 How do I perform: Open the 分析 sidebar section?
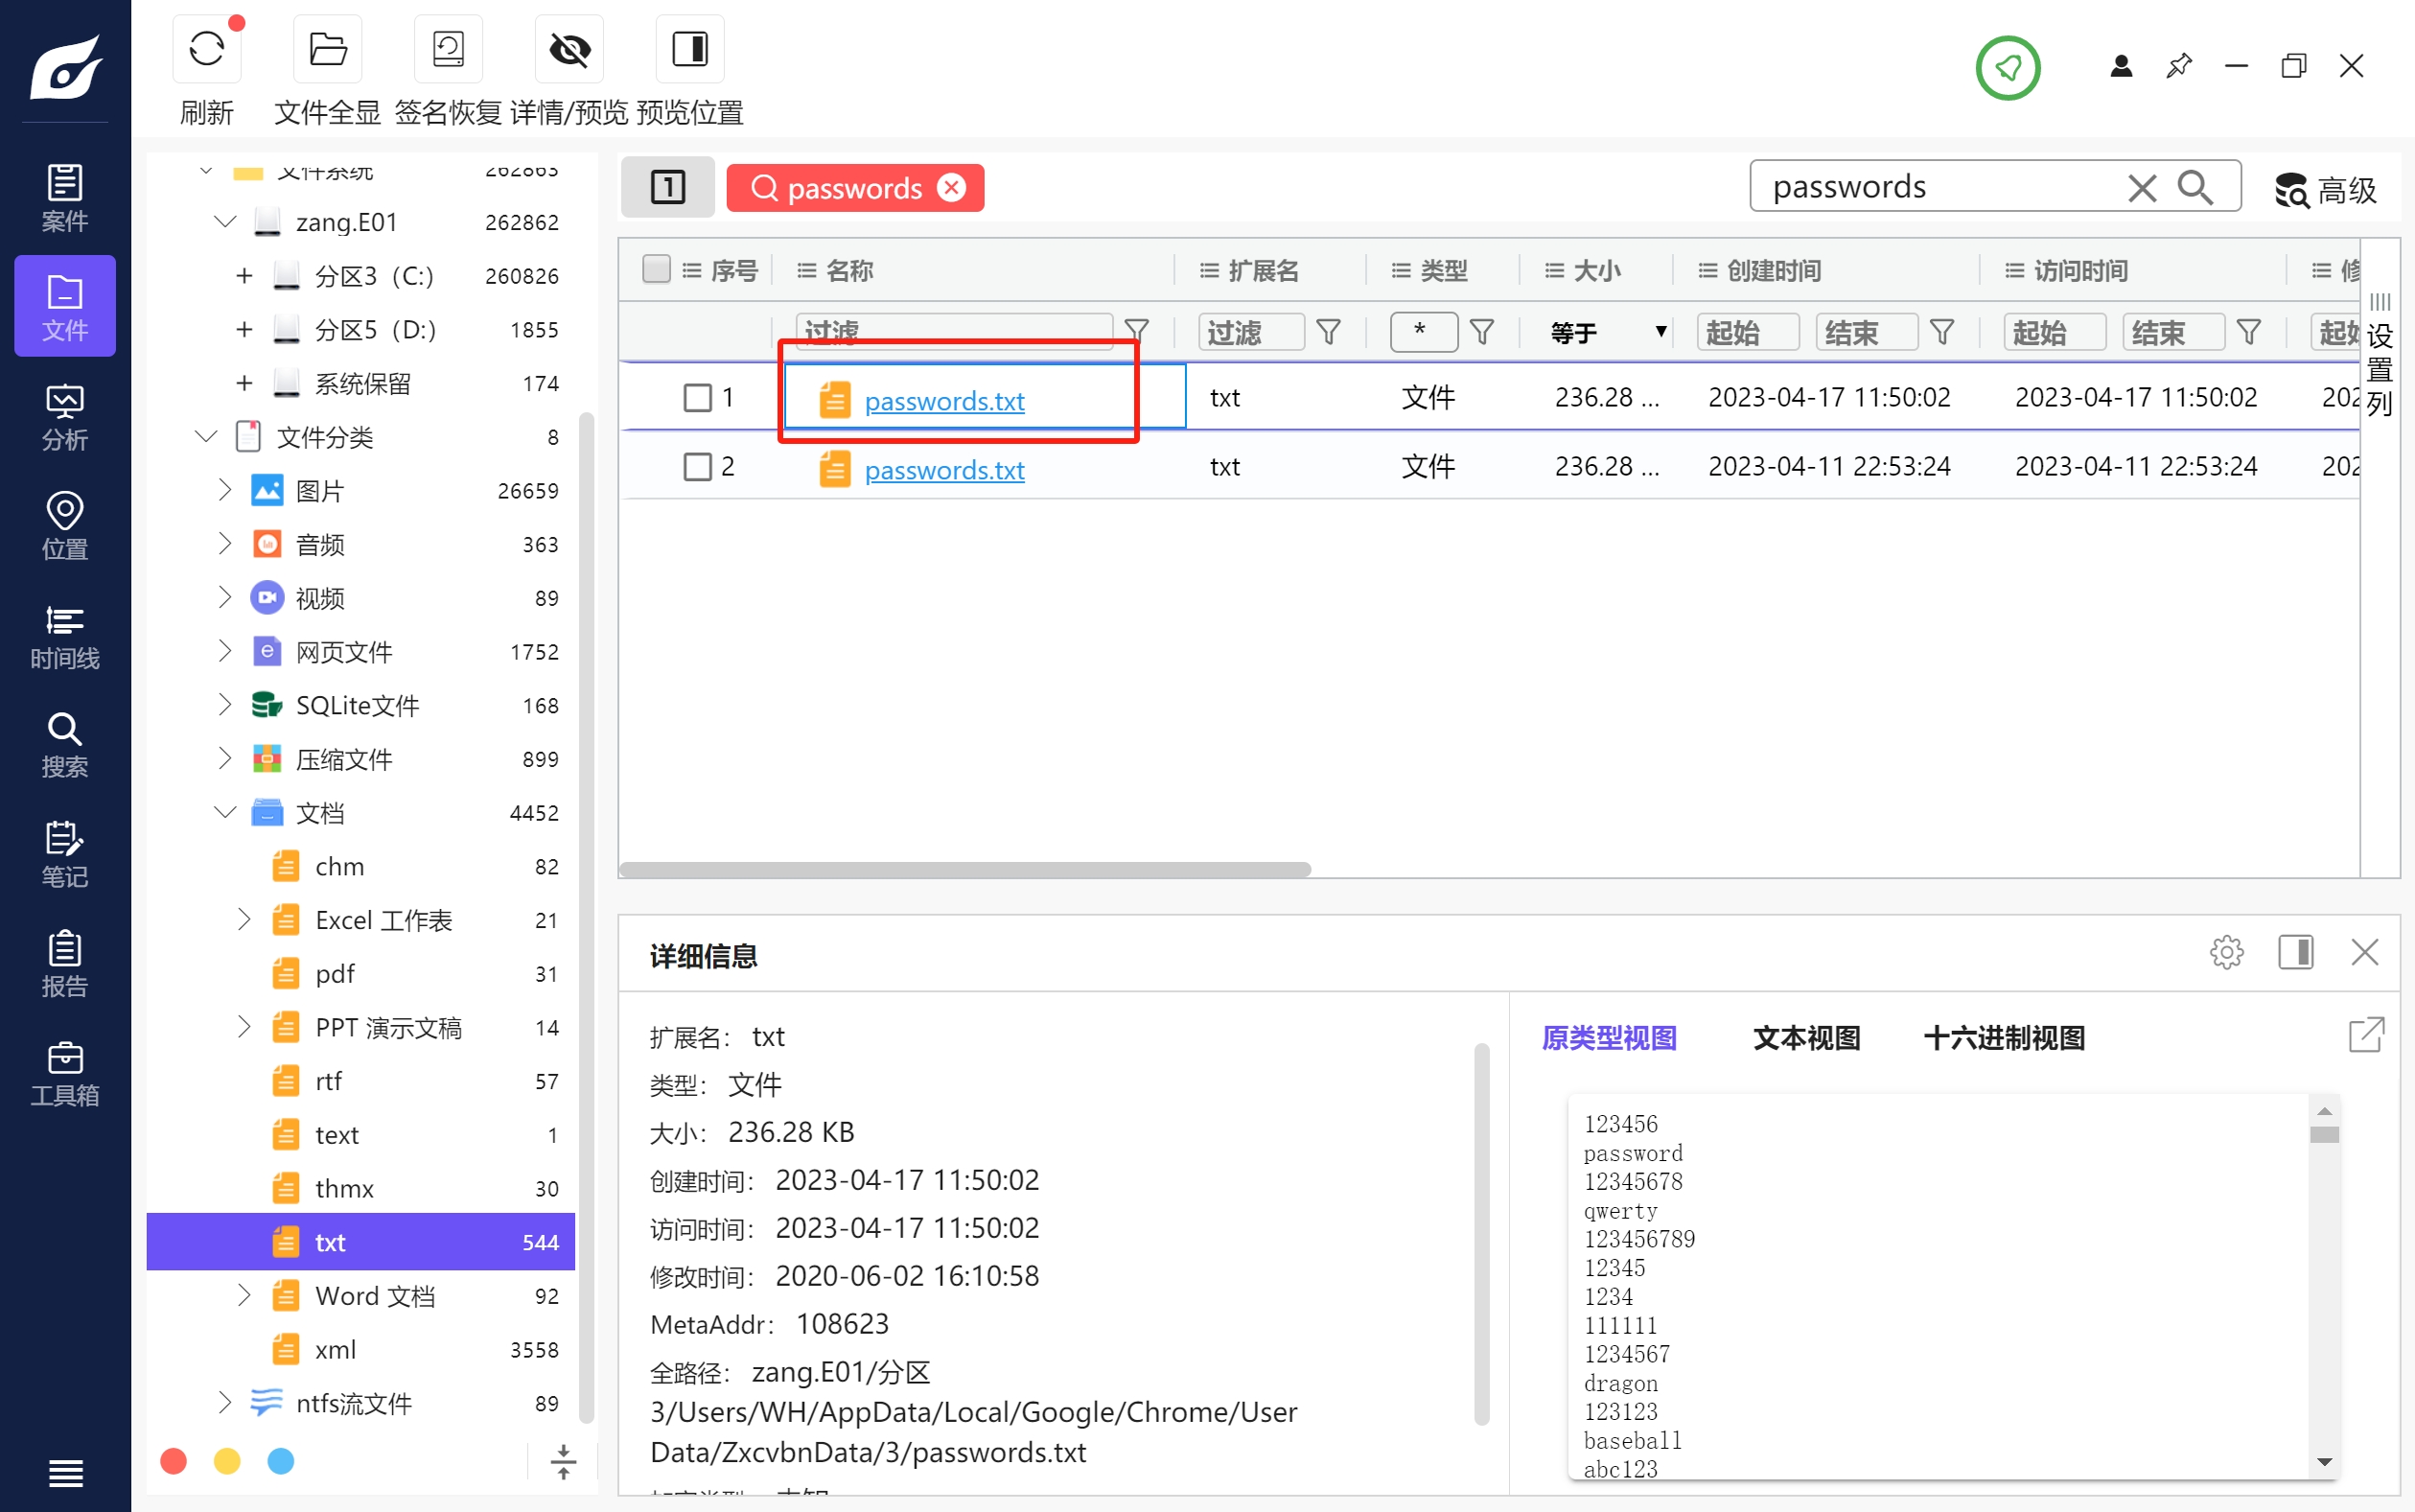pos(65,416)
